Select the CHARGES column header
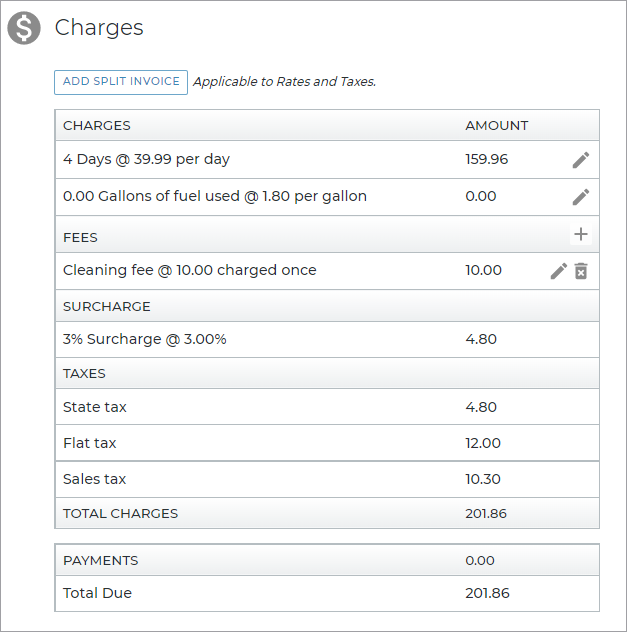 click(x=97, y=126)
